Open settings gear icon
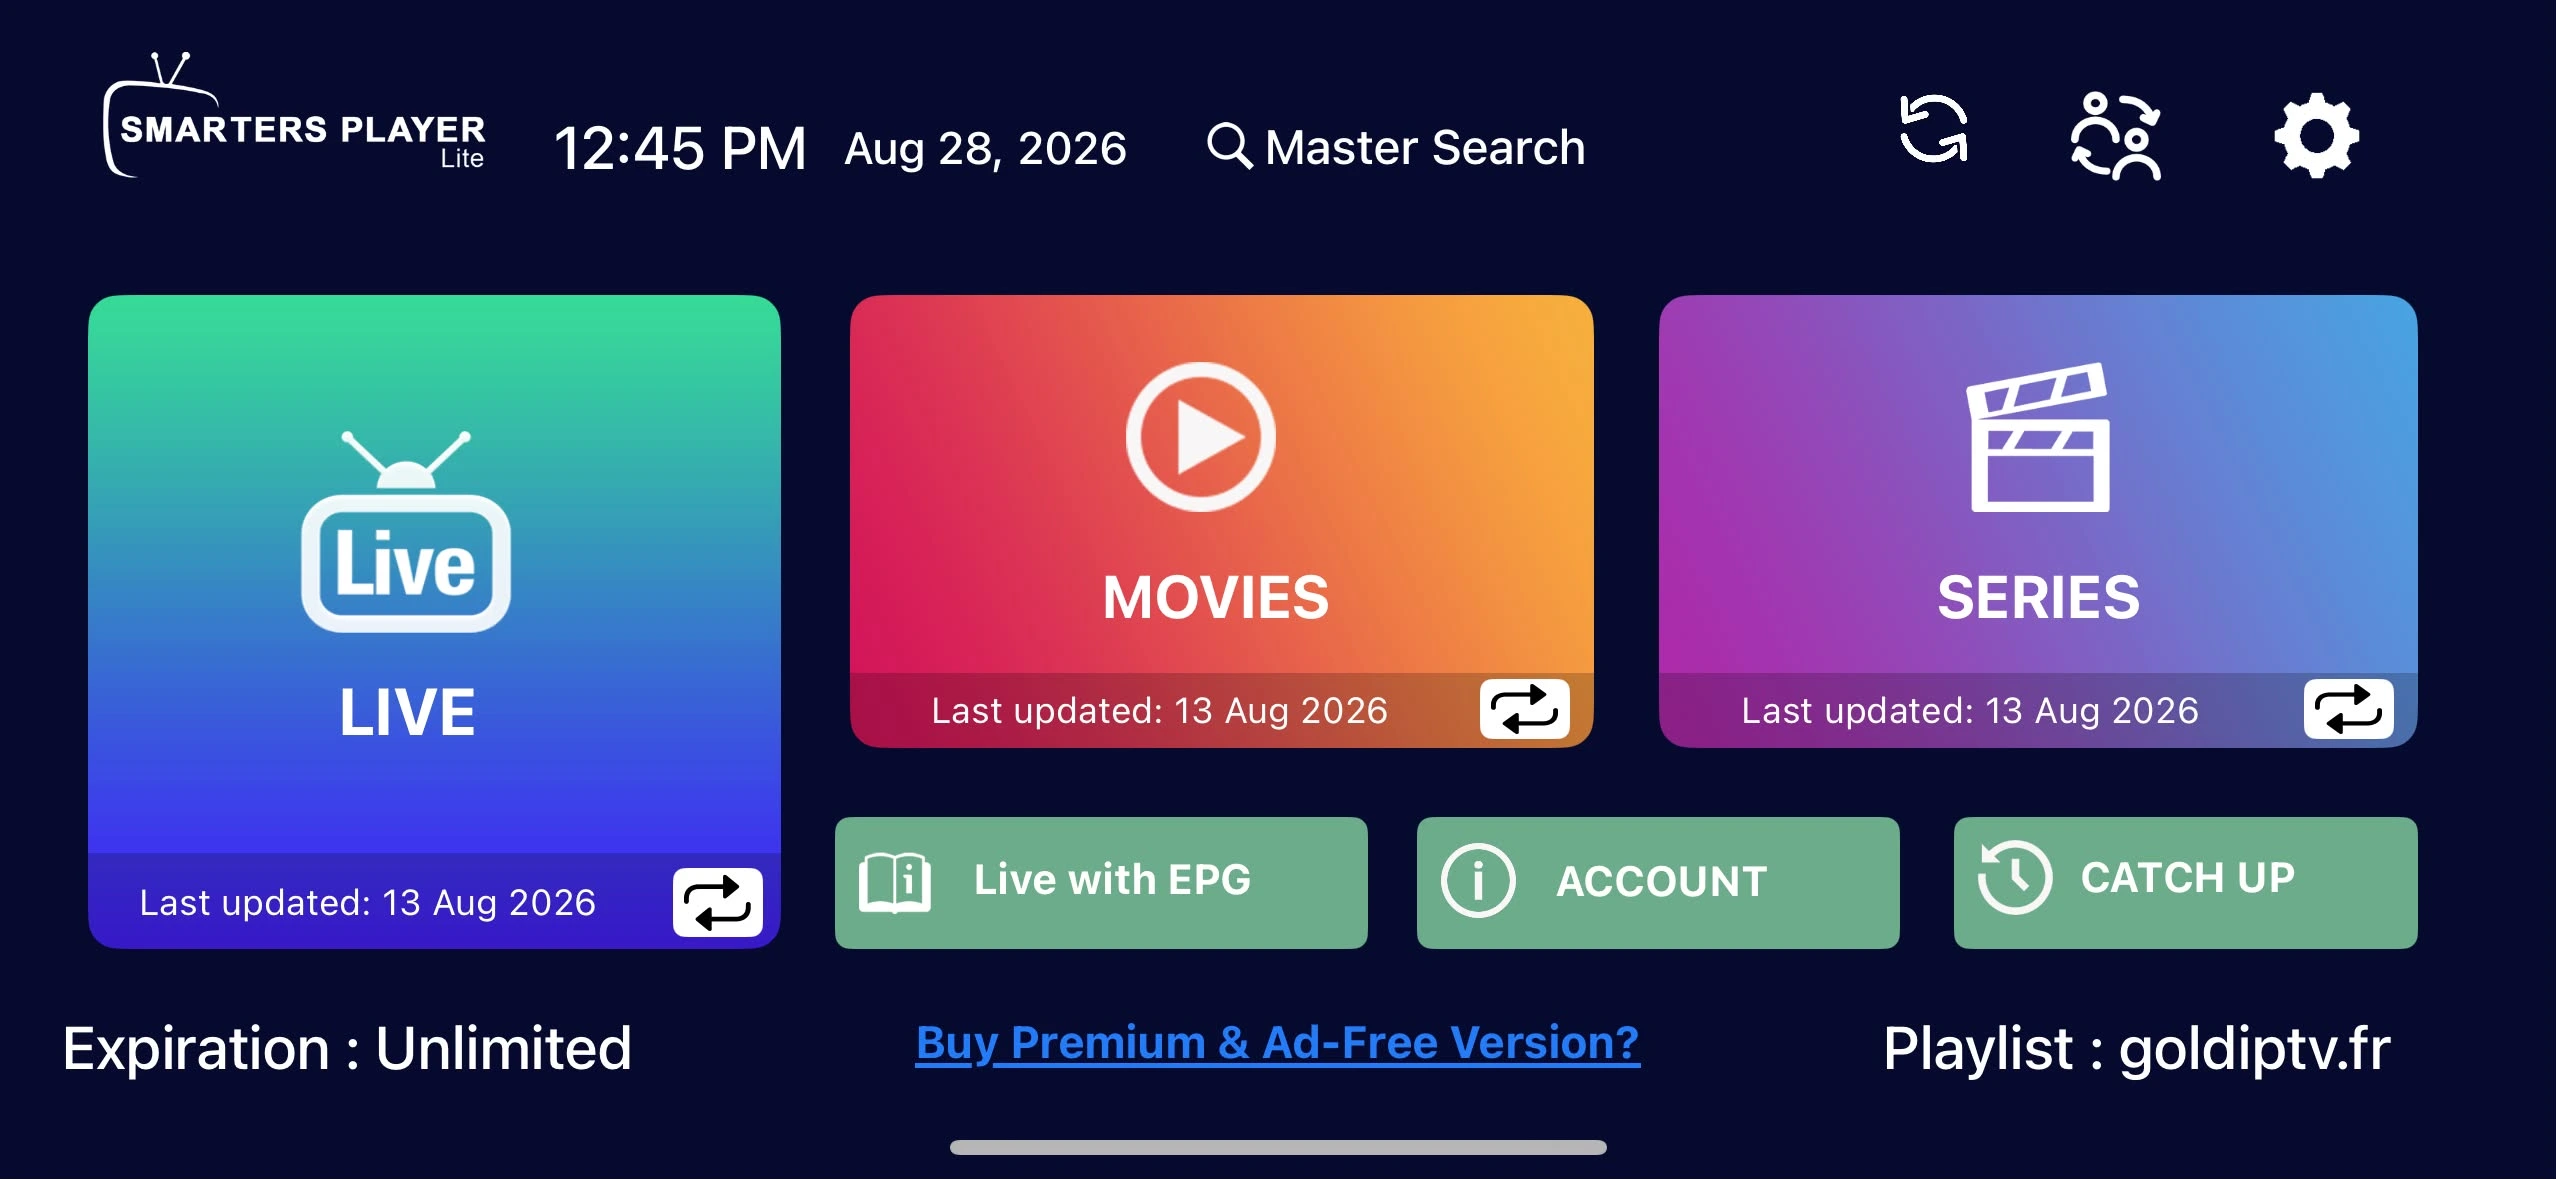 [x=2316, y=136]
